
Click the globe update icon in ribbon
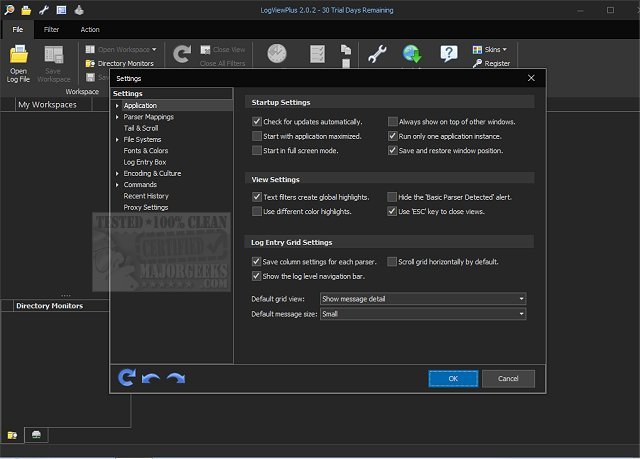coord(413,54)
